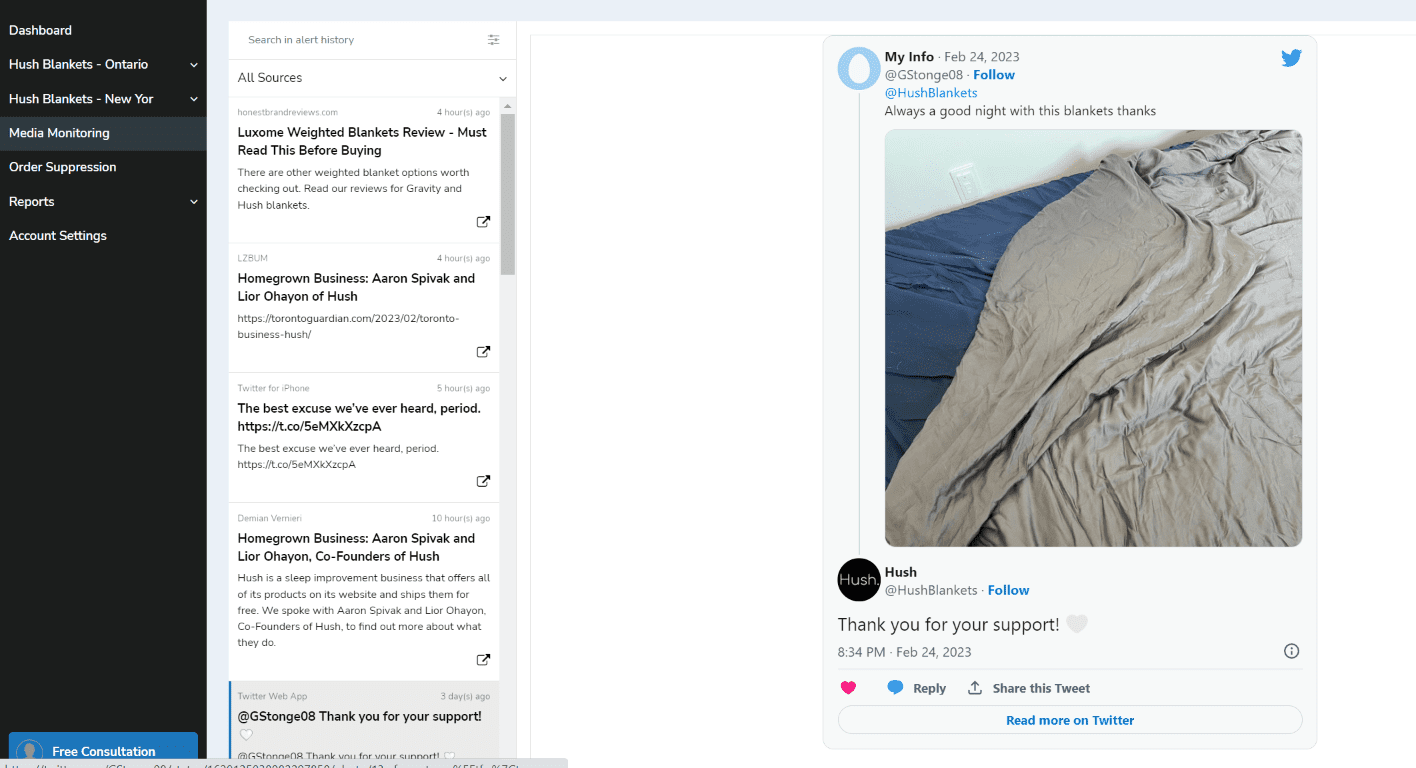
Task: Expand the All Sources dropdown
Action: point(372,78)
